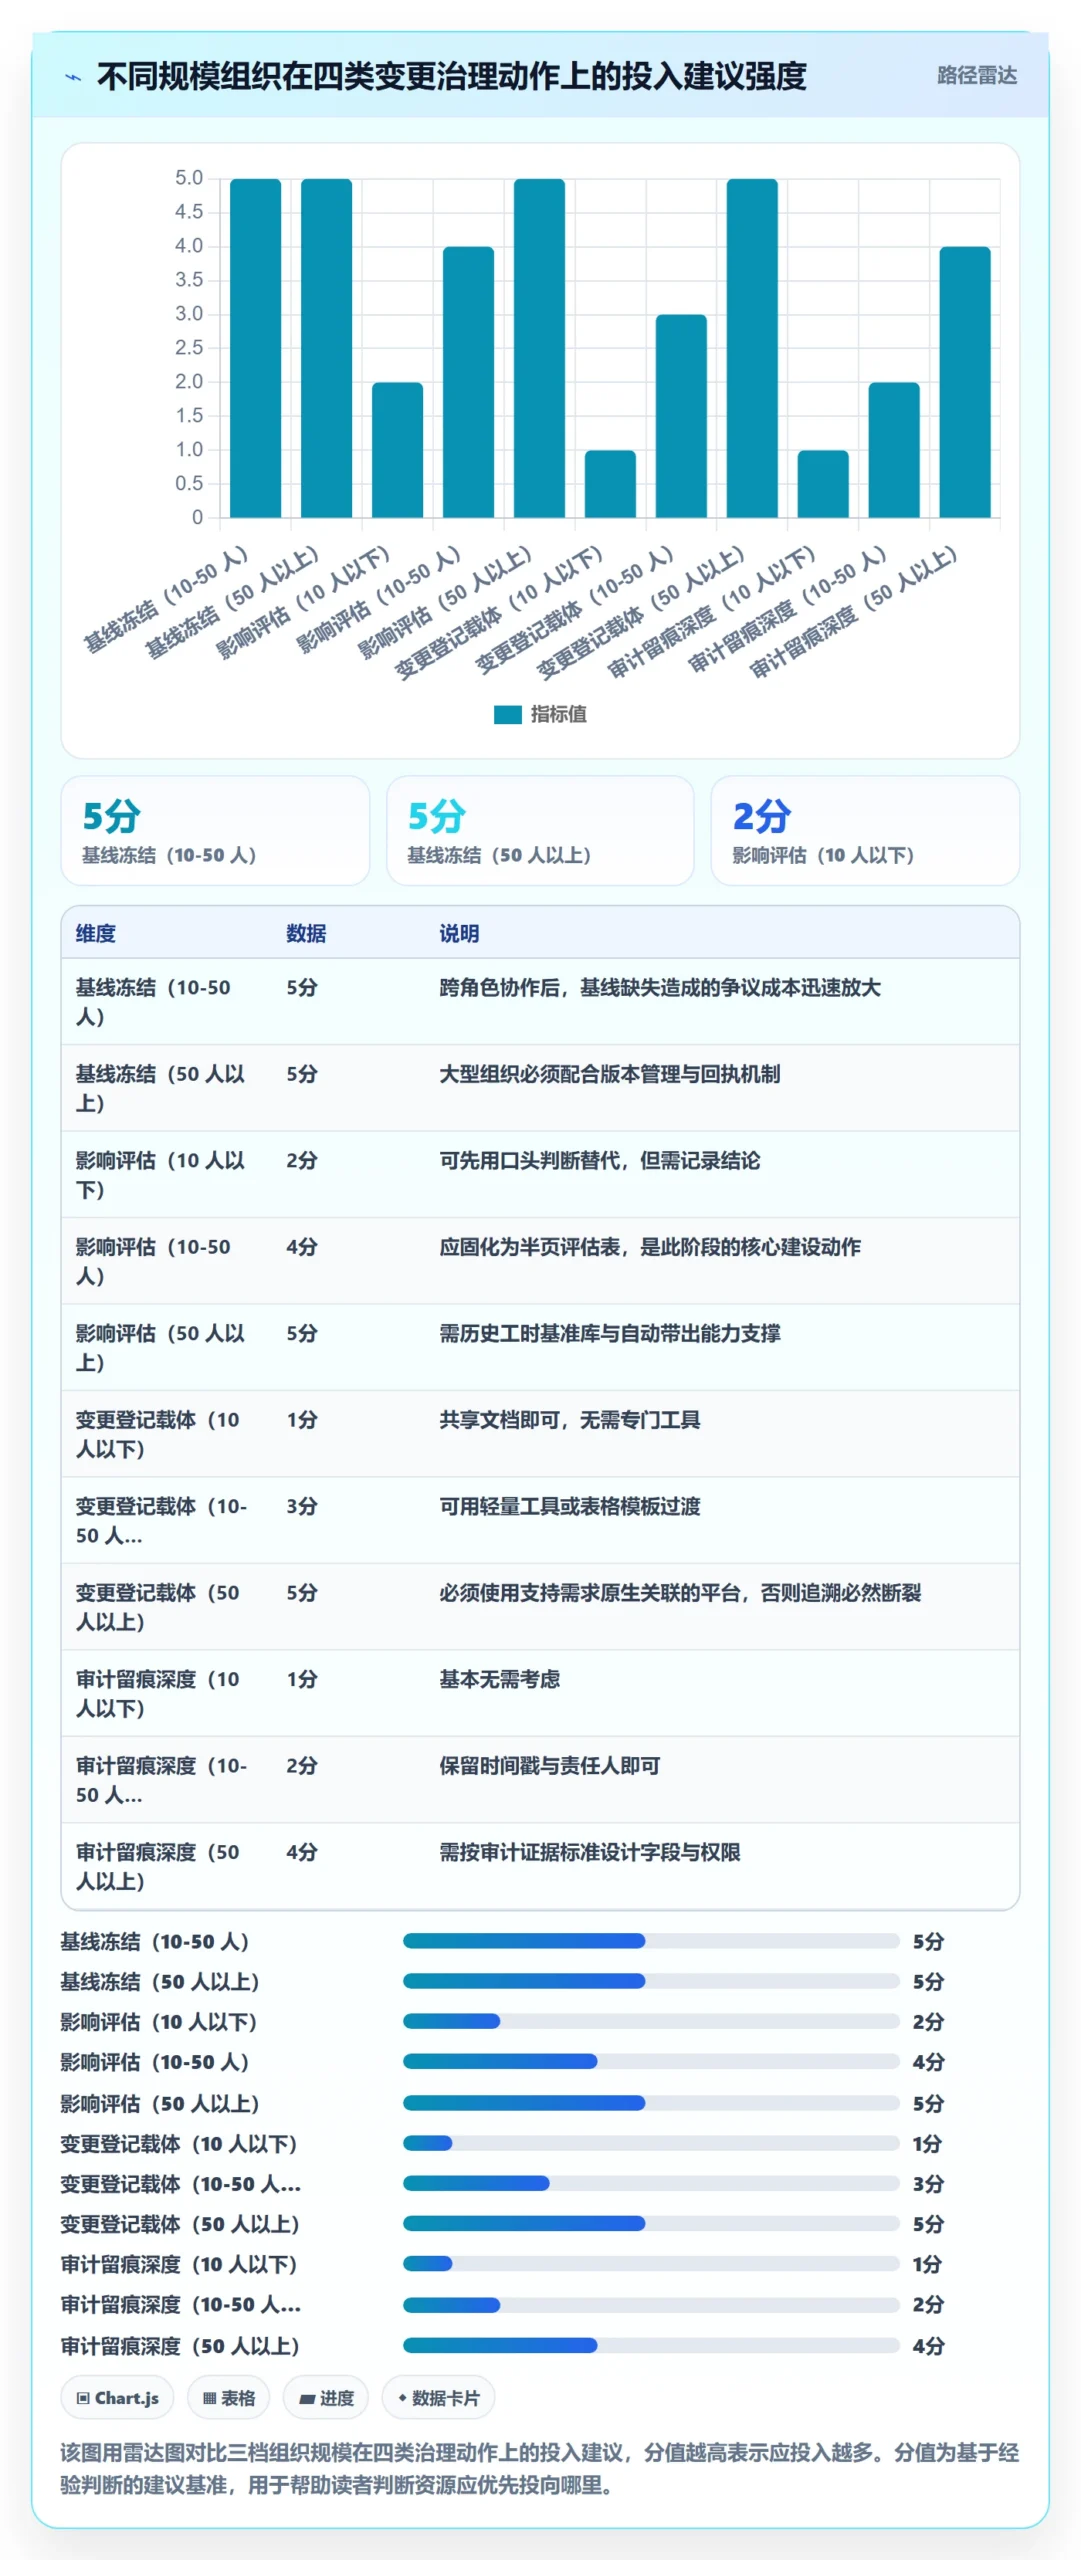Select the table row 共享文档即可，无需专门工具
Viewport: 1081px width, 2560px height.
tap(540, 1434)
